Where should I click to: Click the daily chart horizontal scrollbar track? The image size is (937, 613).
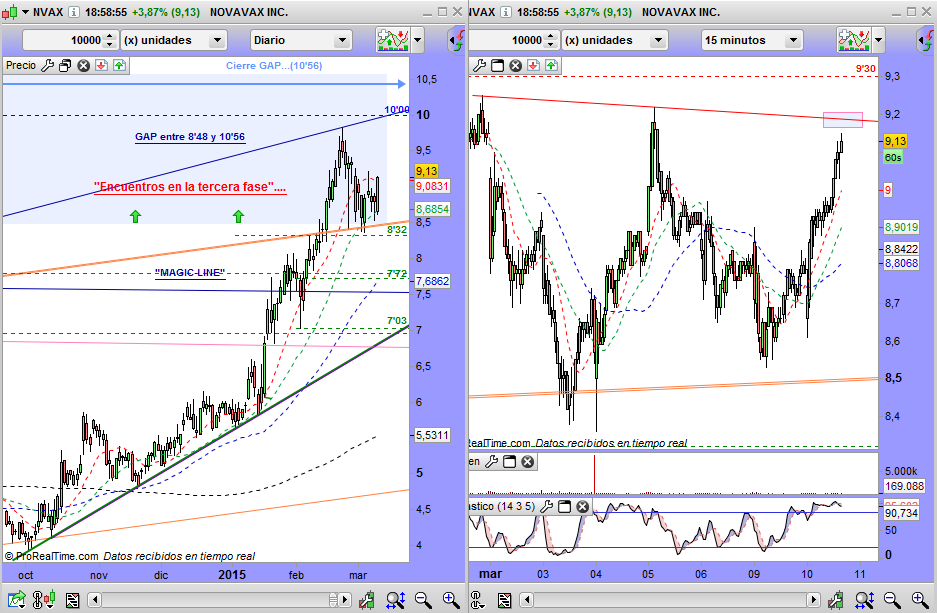pos(215,599)
